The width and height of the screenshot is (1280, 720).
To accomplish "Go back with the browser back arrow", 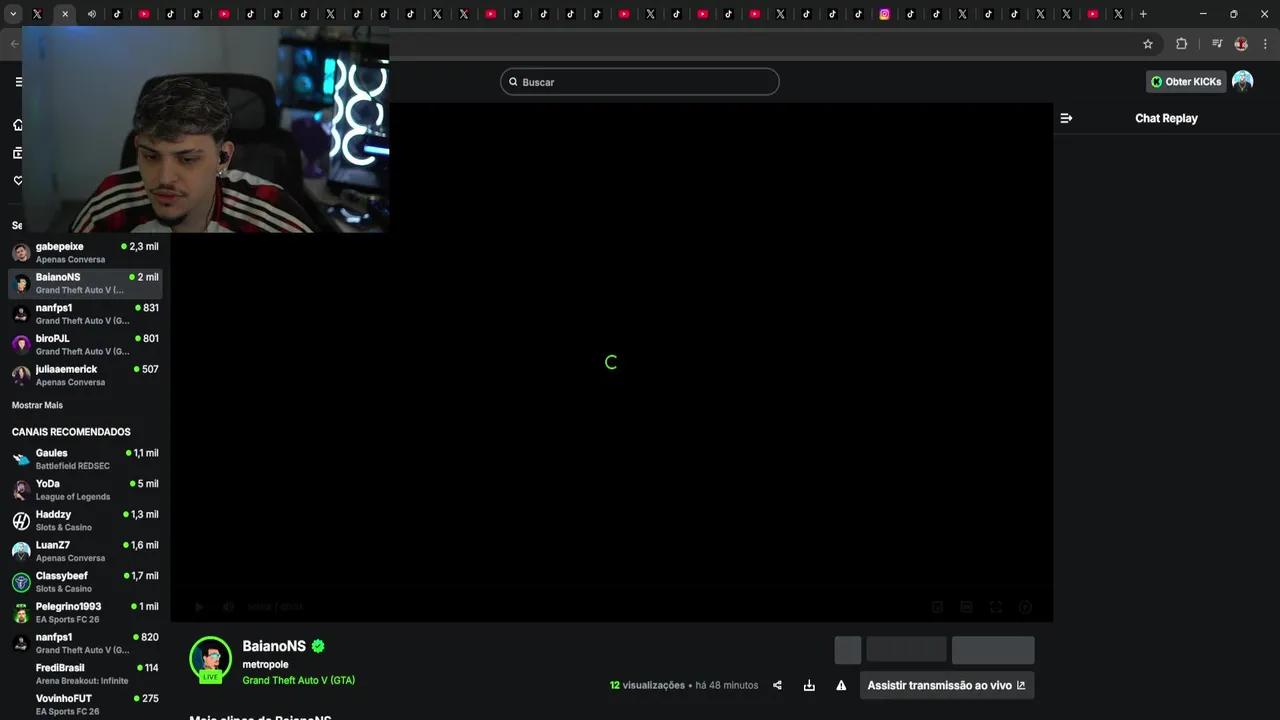I will [14, 44].
